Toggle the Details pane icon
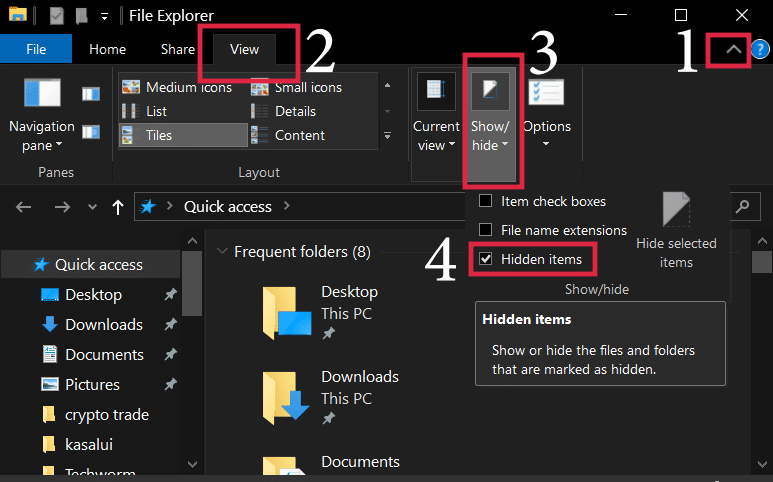Screen dimensions: 773x482 [x=91, y=132]
